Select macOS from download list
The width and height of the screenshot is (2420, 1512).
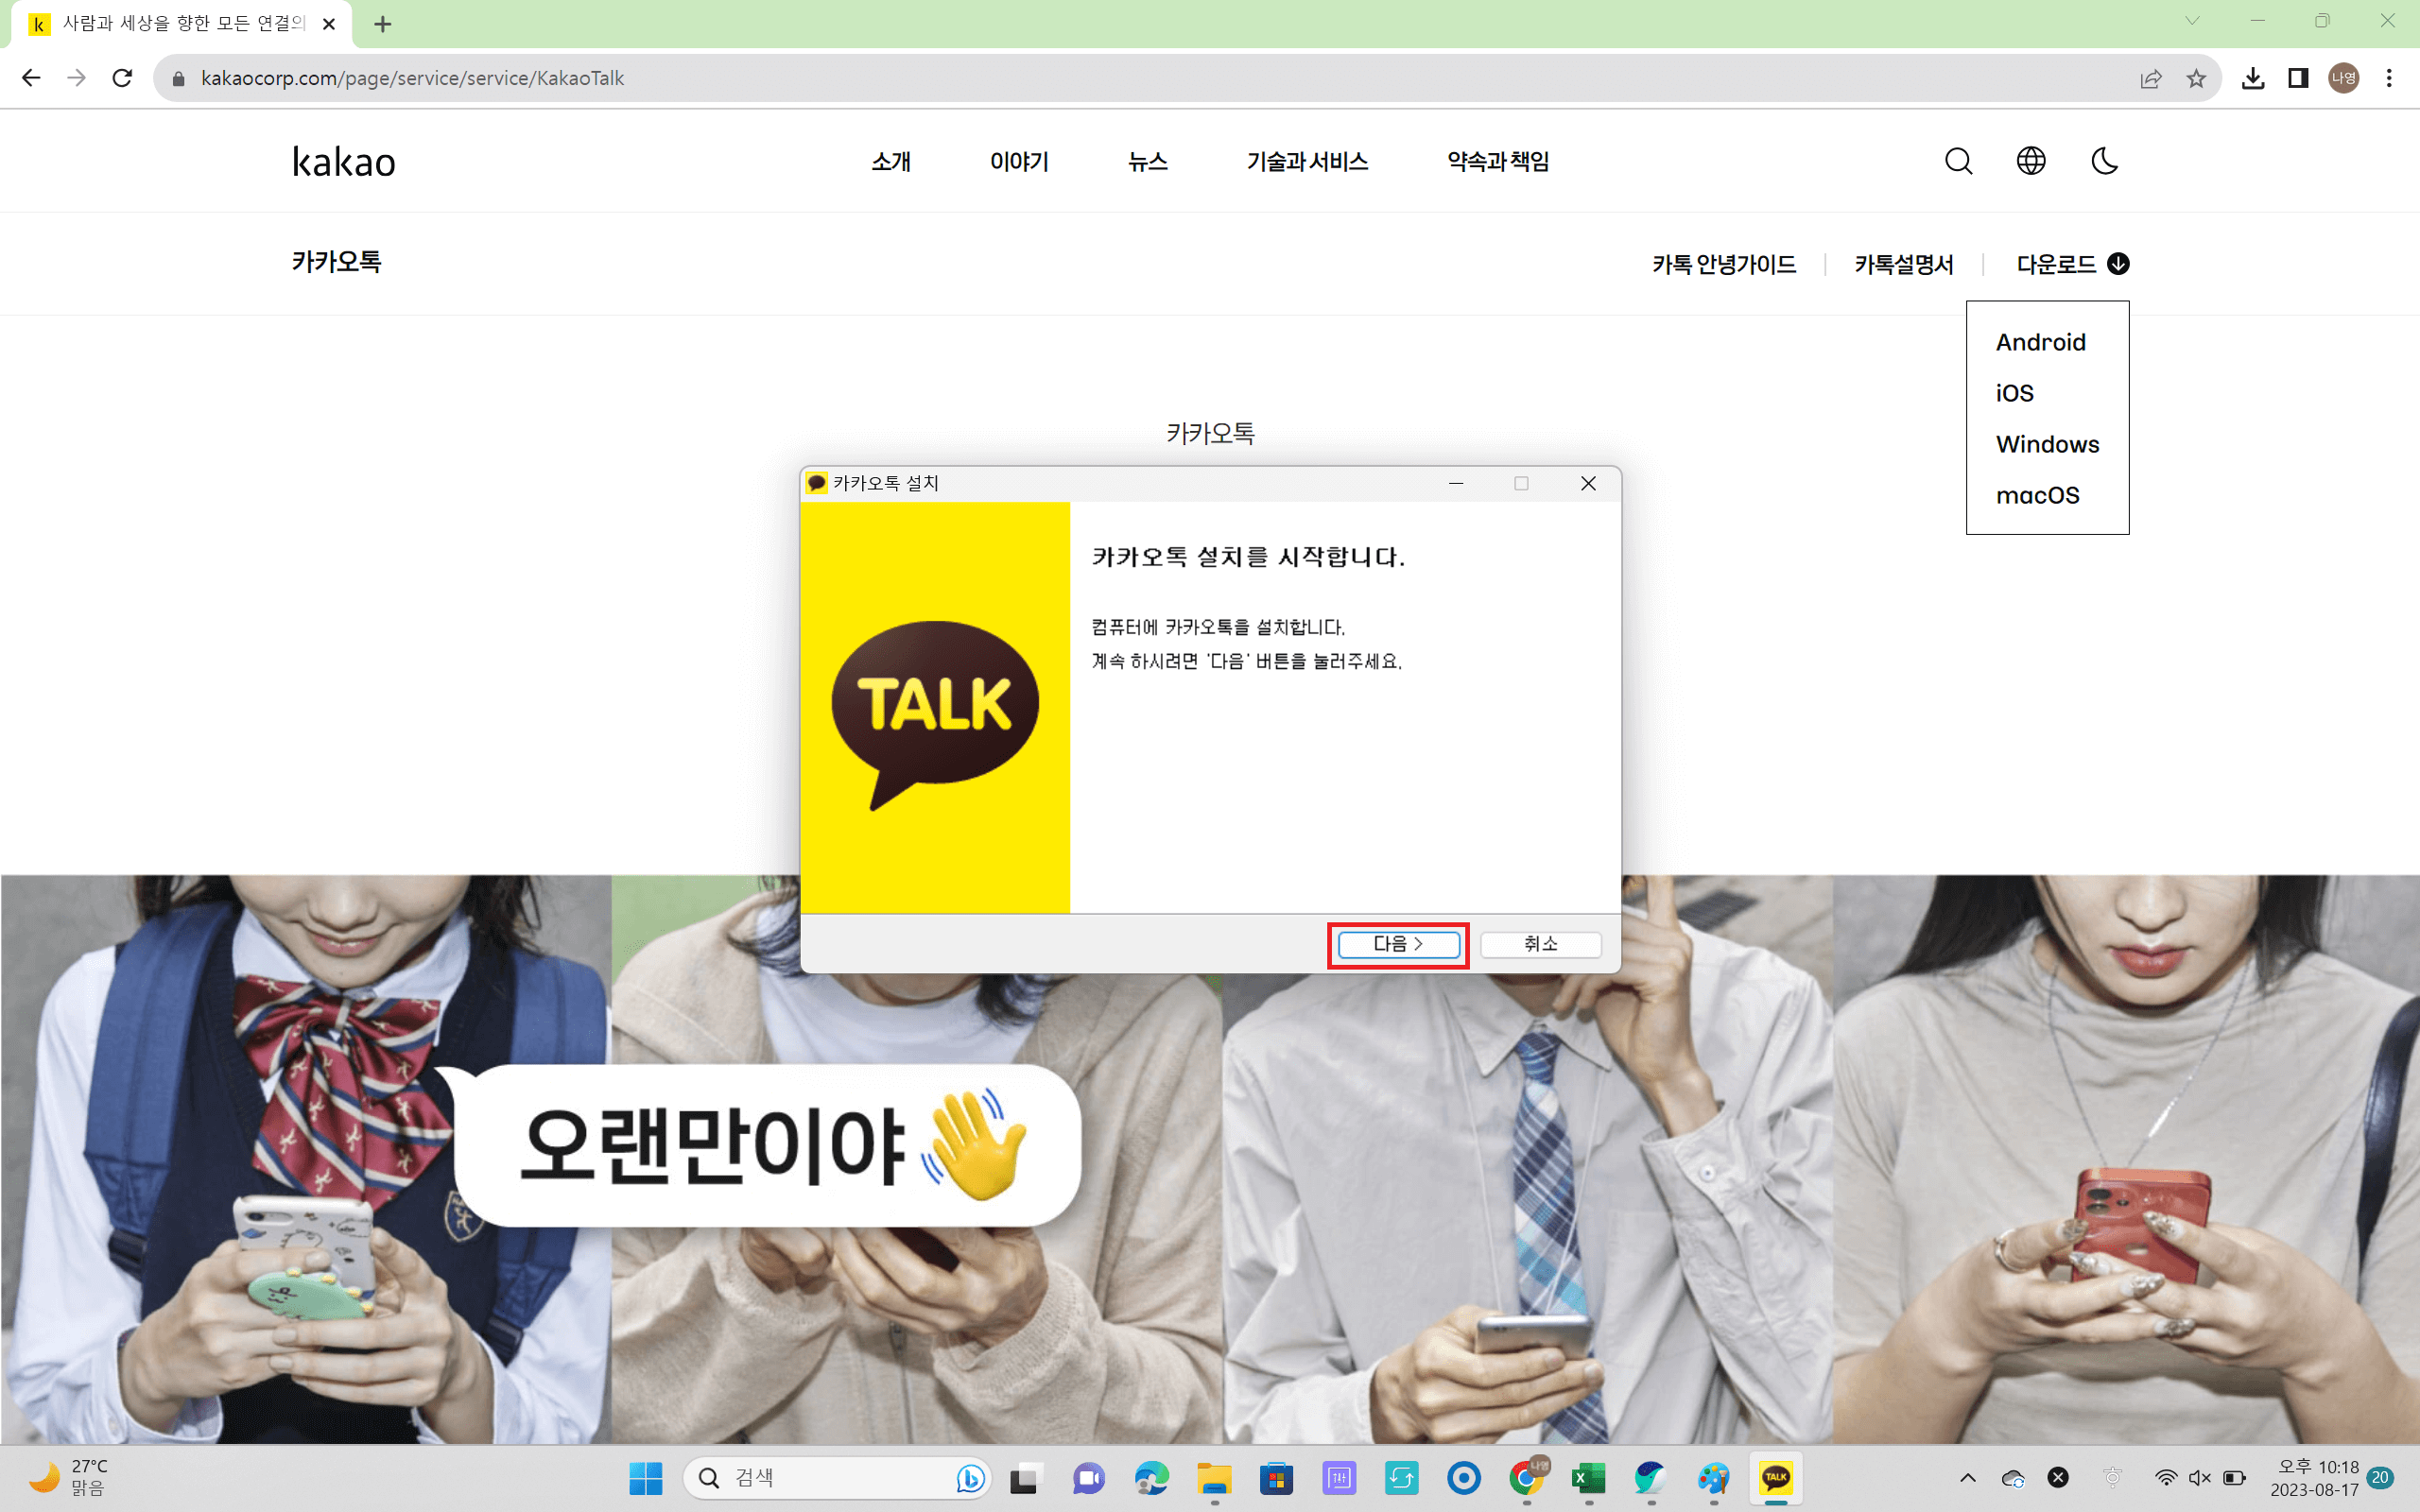2037,495
